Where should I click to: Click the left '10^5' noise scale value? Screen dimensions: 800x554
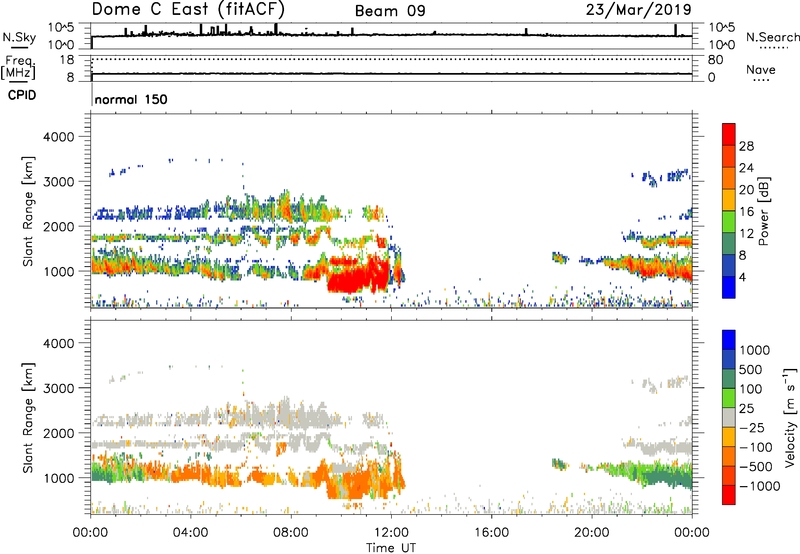coord(61,27)
